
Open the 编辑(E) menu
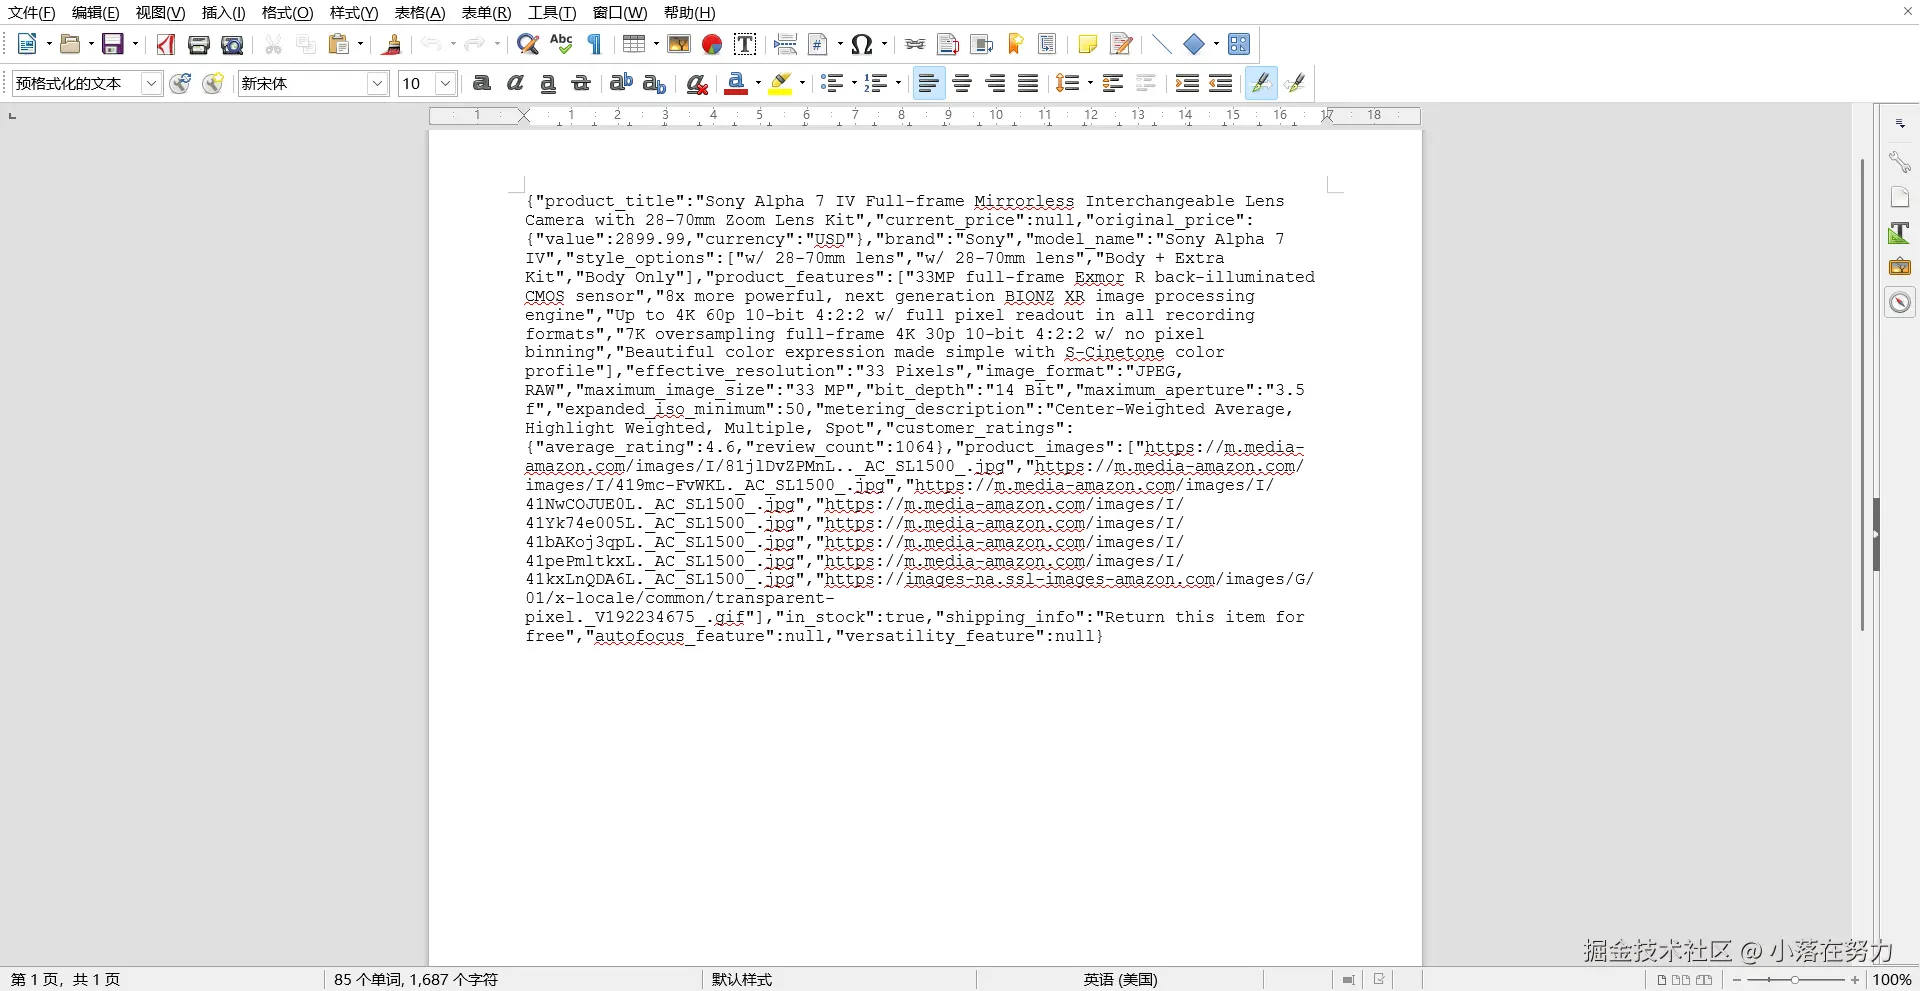pyautogui.click(x=96, y=13)
